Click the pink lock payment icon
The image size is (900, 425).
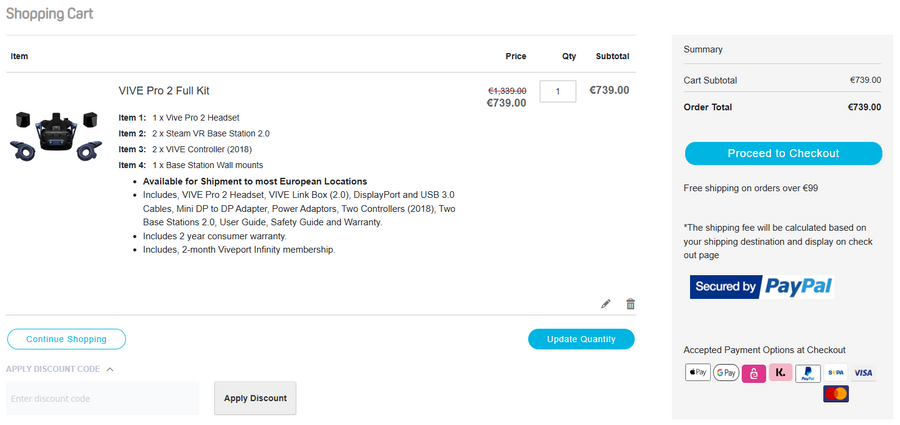point(753,373)
